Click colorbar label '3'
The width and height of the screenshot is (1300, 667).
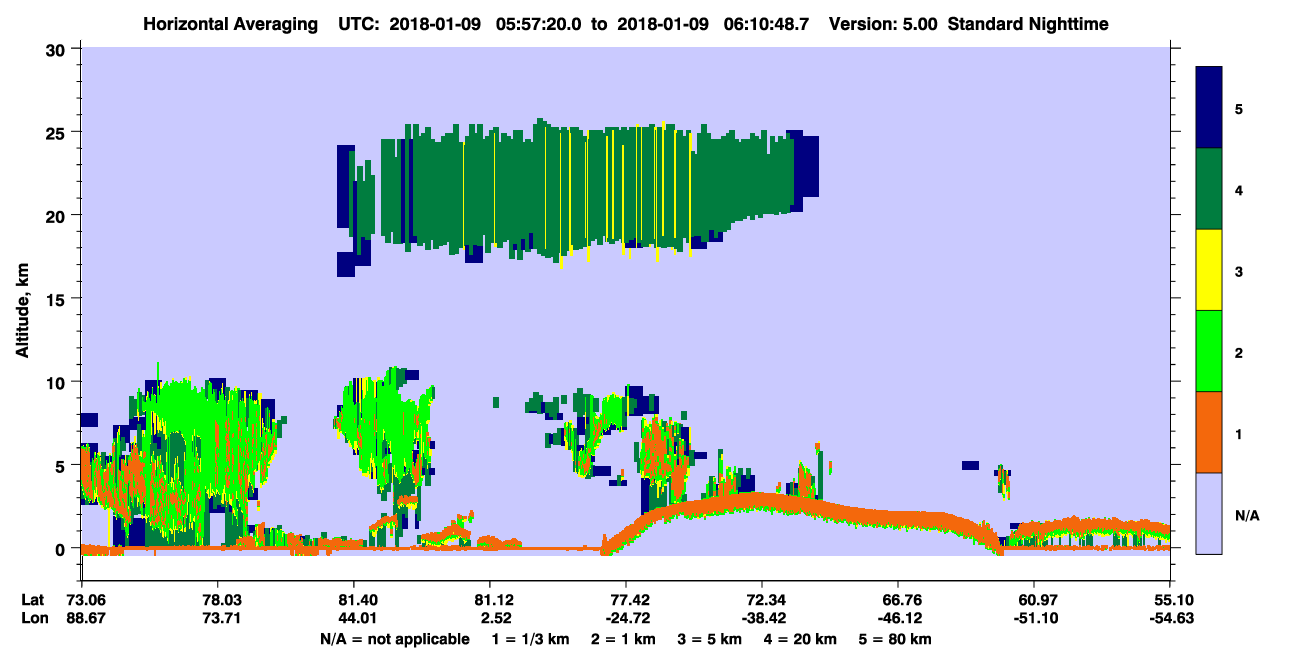coord(1239,270)
